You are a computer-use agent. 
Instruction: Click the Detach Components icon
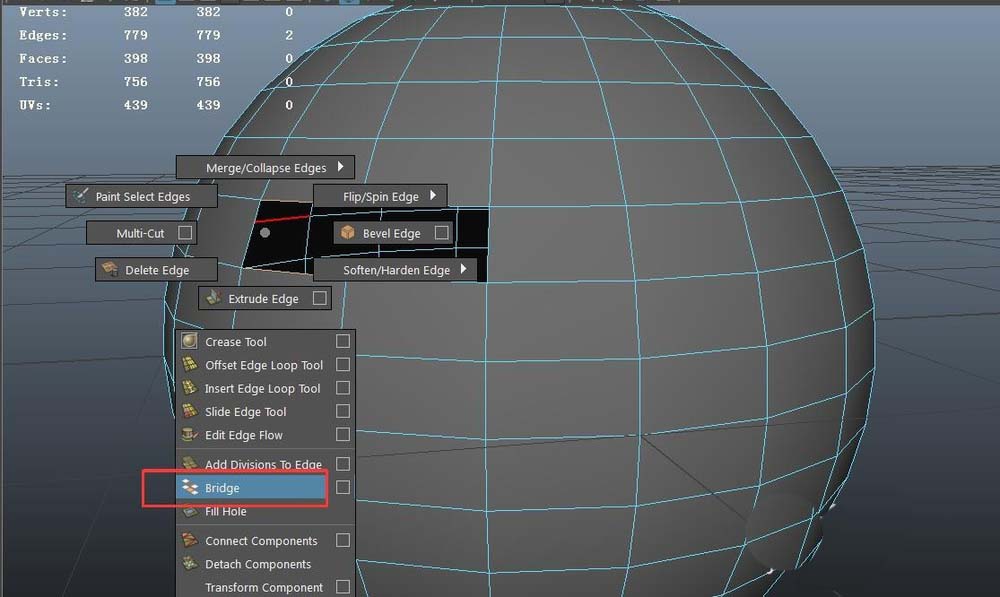[x=189, y=563]
